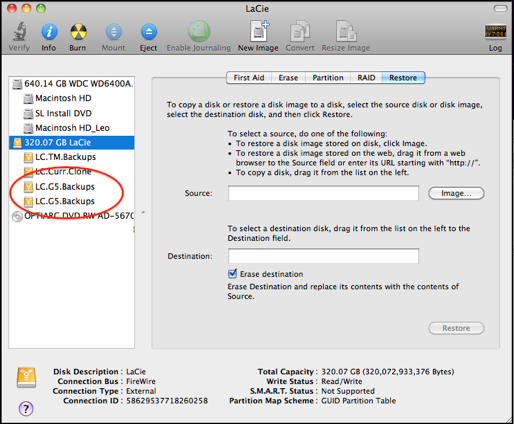Select the 320.07 GB LaCie disk

click(x=72, y=143)
